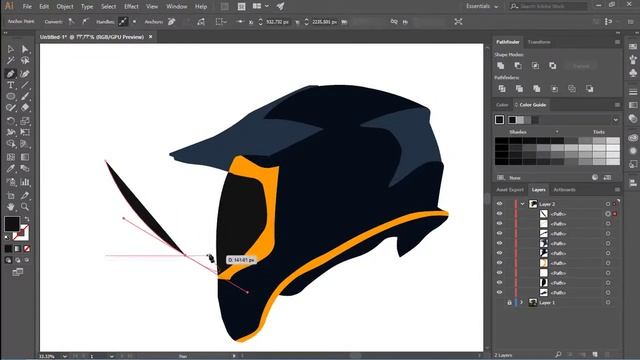Switch to the Transform tab
This screenshot has height=360, width=640.
pyautogui.click(x=539, y=42)
